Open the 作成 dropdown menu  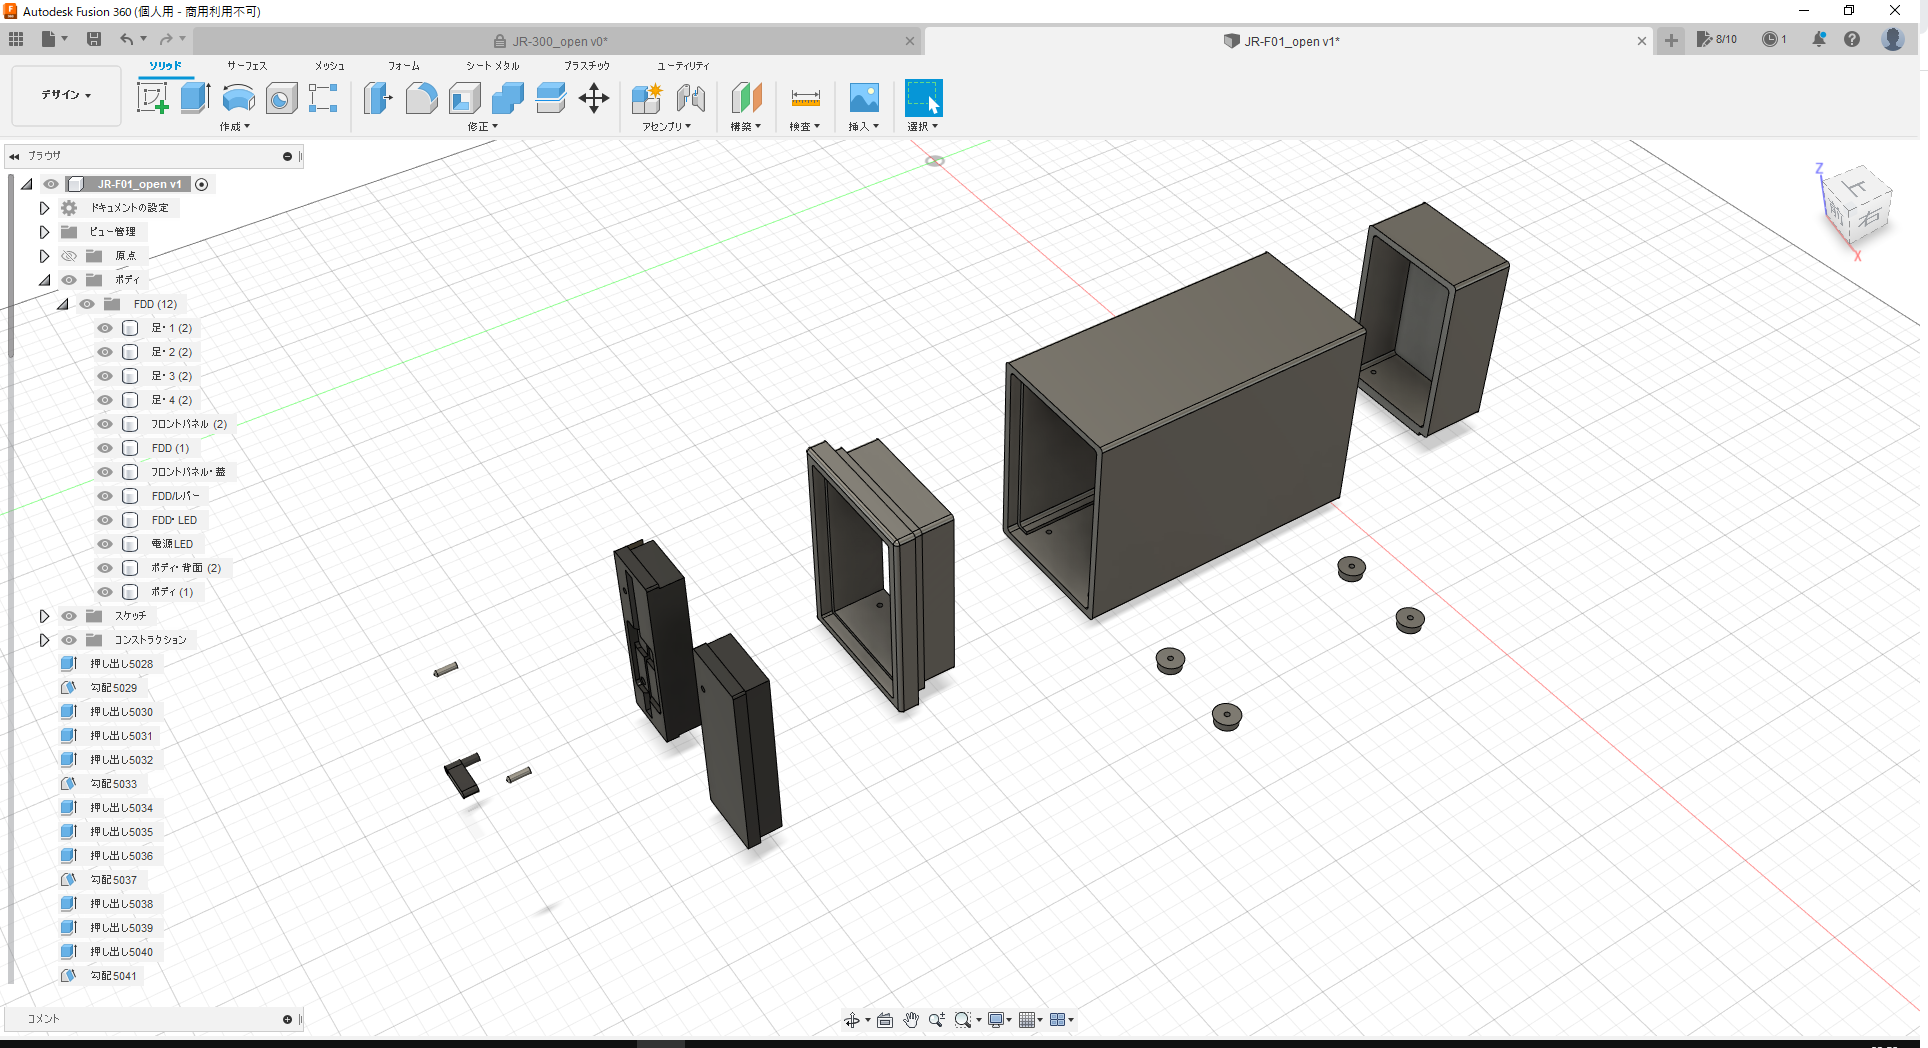point(234,127)
